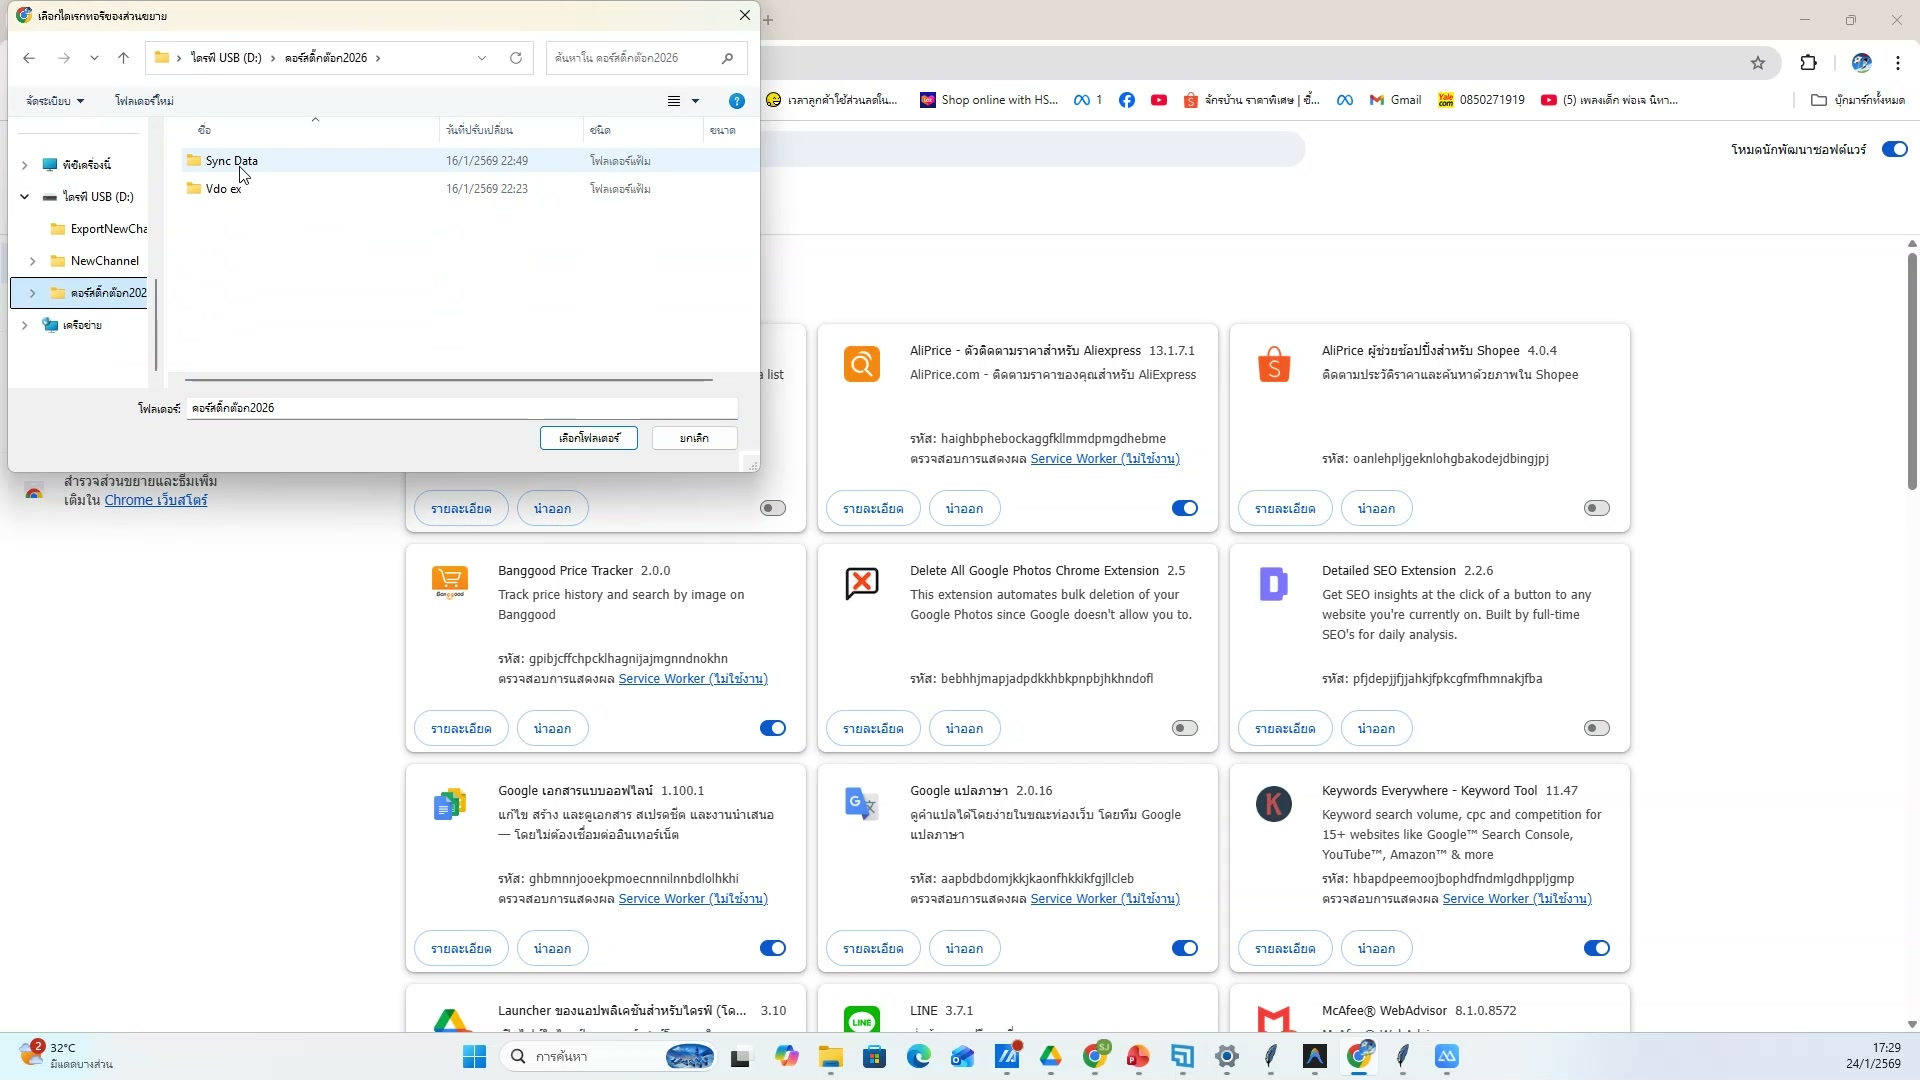Open the Gmail bookmark
The height and width of the screenshot is (1080, 1920).
coord(1395,100)
